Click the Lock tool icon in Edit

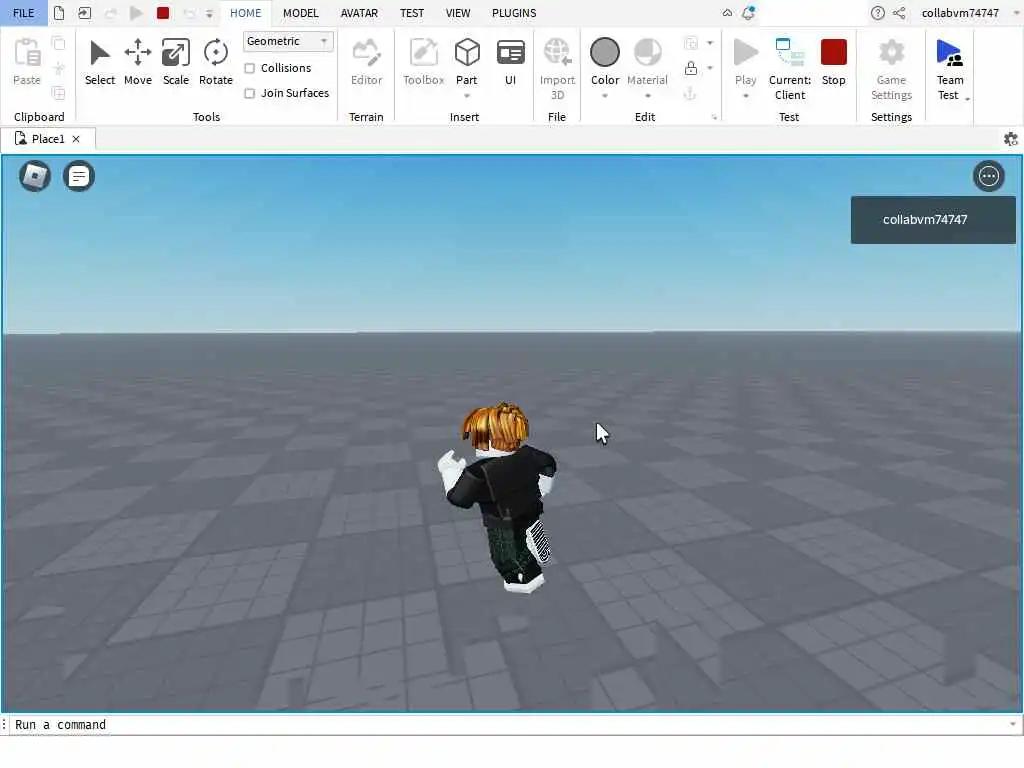pos(690,68)
